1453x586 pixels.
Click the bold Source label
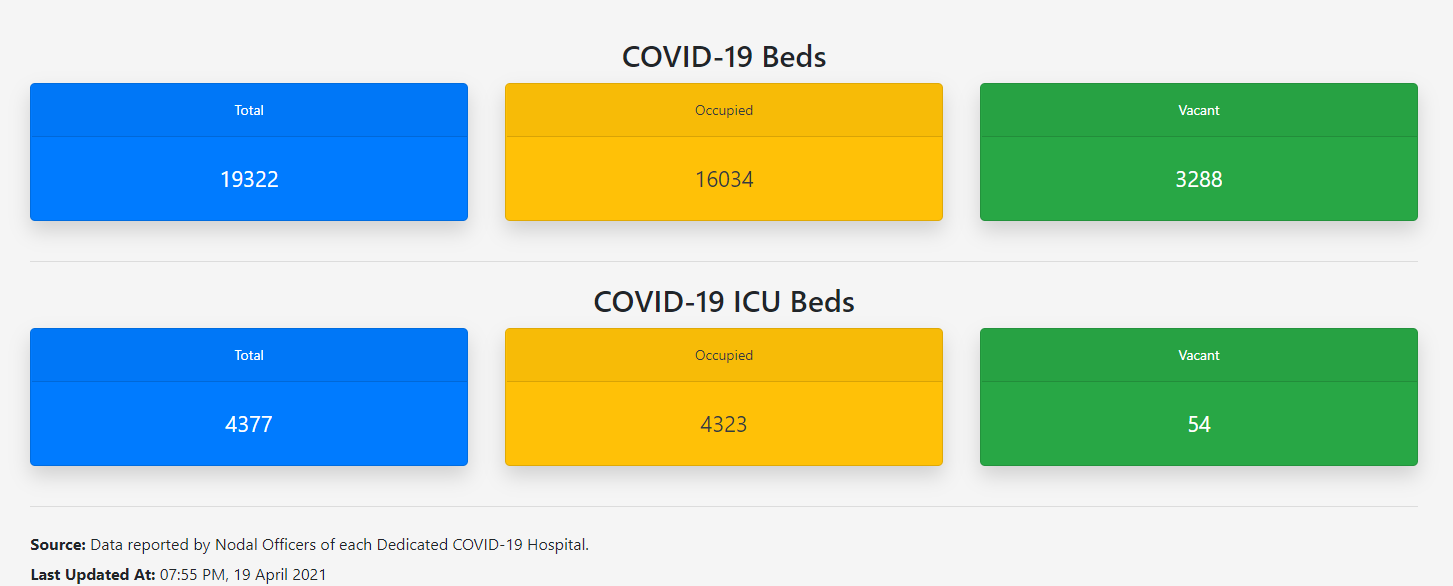58,545
